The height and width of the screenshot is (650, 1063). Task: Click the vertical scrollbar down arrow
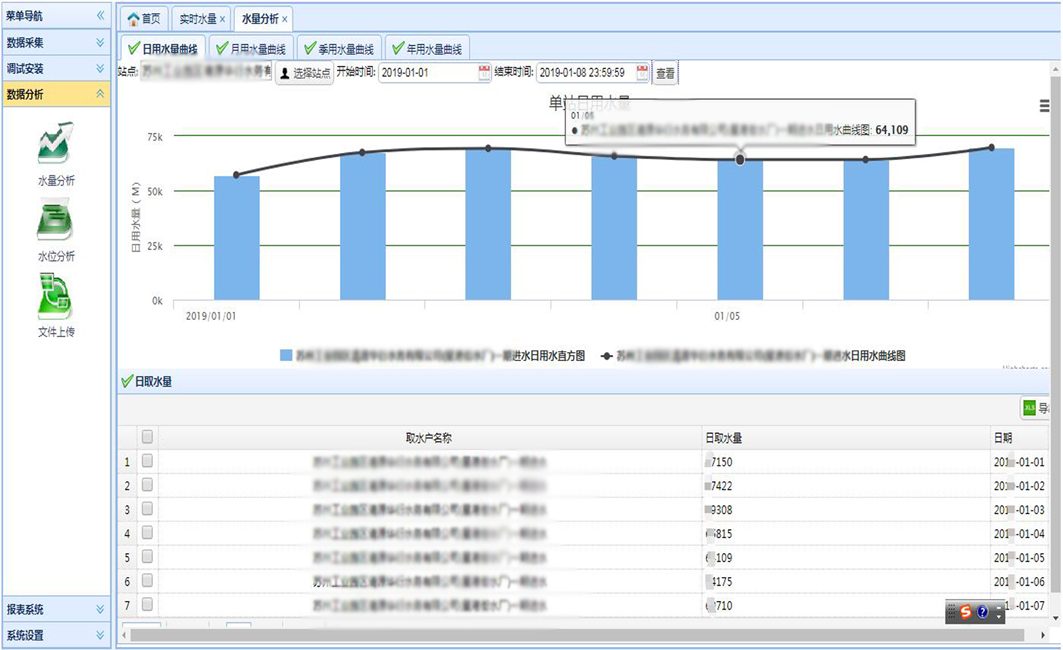pos(1056,617)
